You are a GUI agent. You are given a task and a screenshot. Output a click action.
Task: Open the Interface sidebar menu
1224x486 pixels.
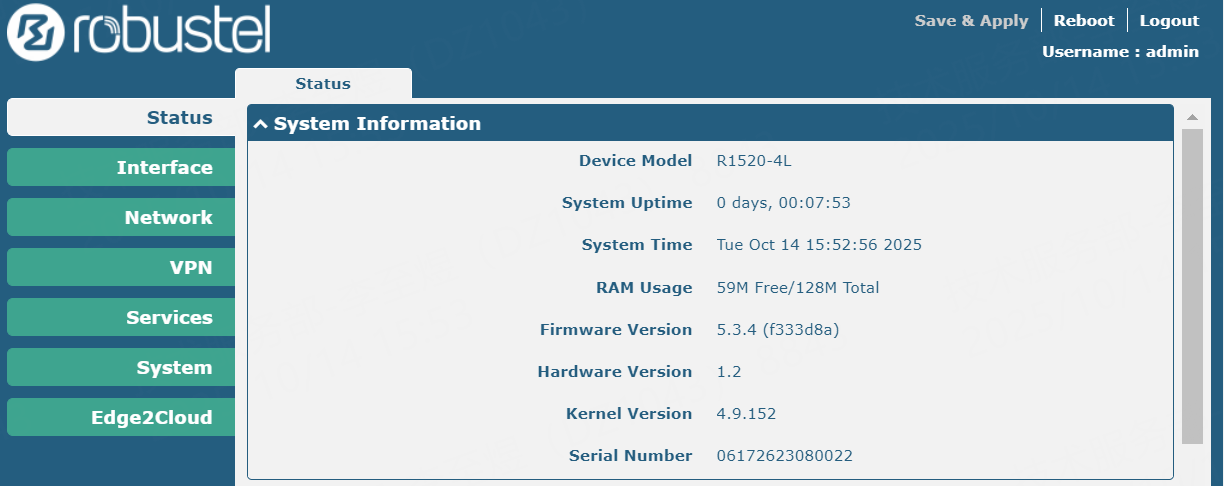(122, 167)
